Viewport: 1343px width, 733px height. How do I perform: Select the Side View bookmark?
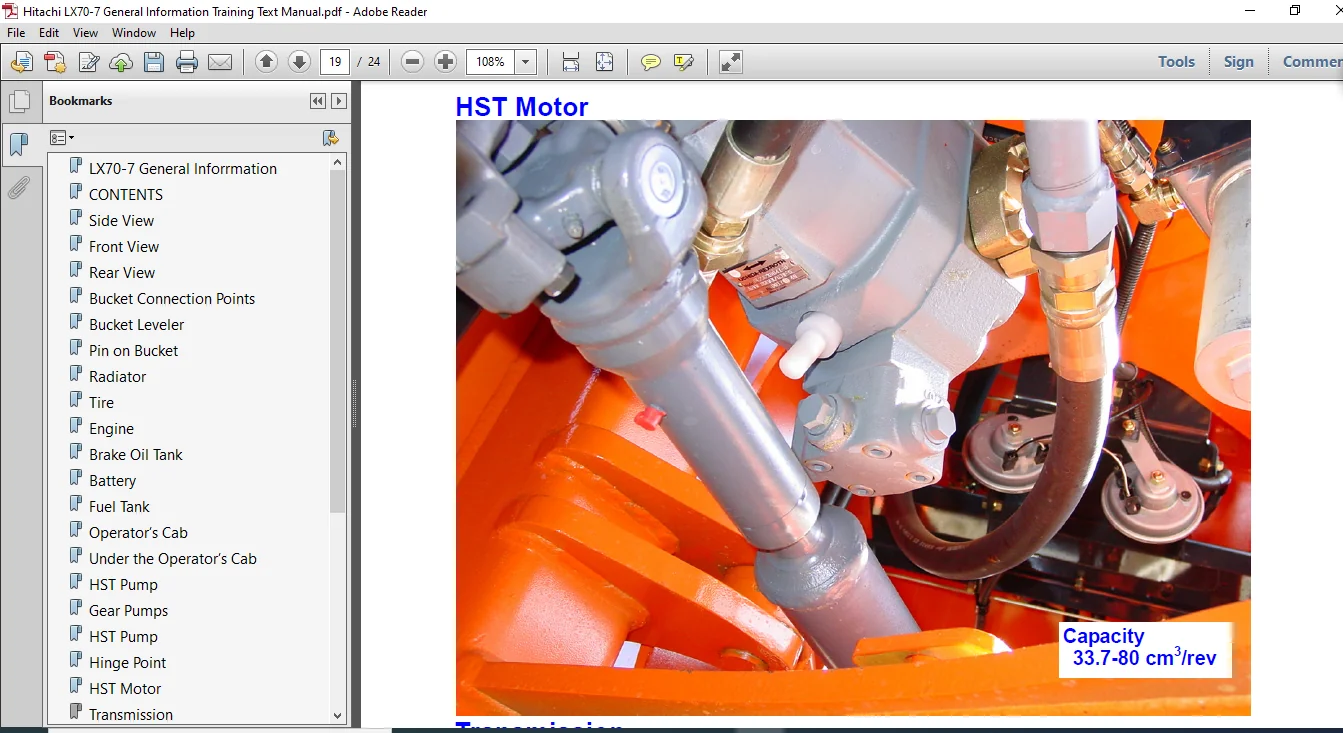coord(122,220)
